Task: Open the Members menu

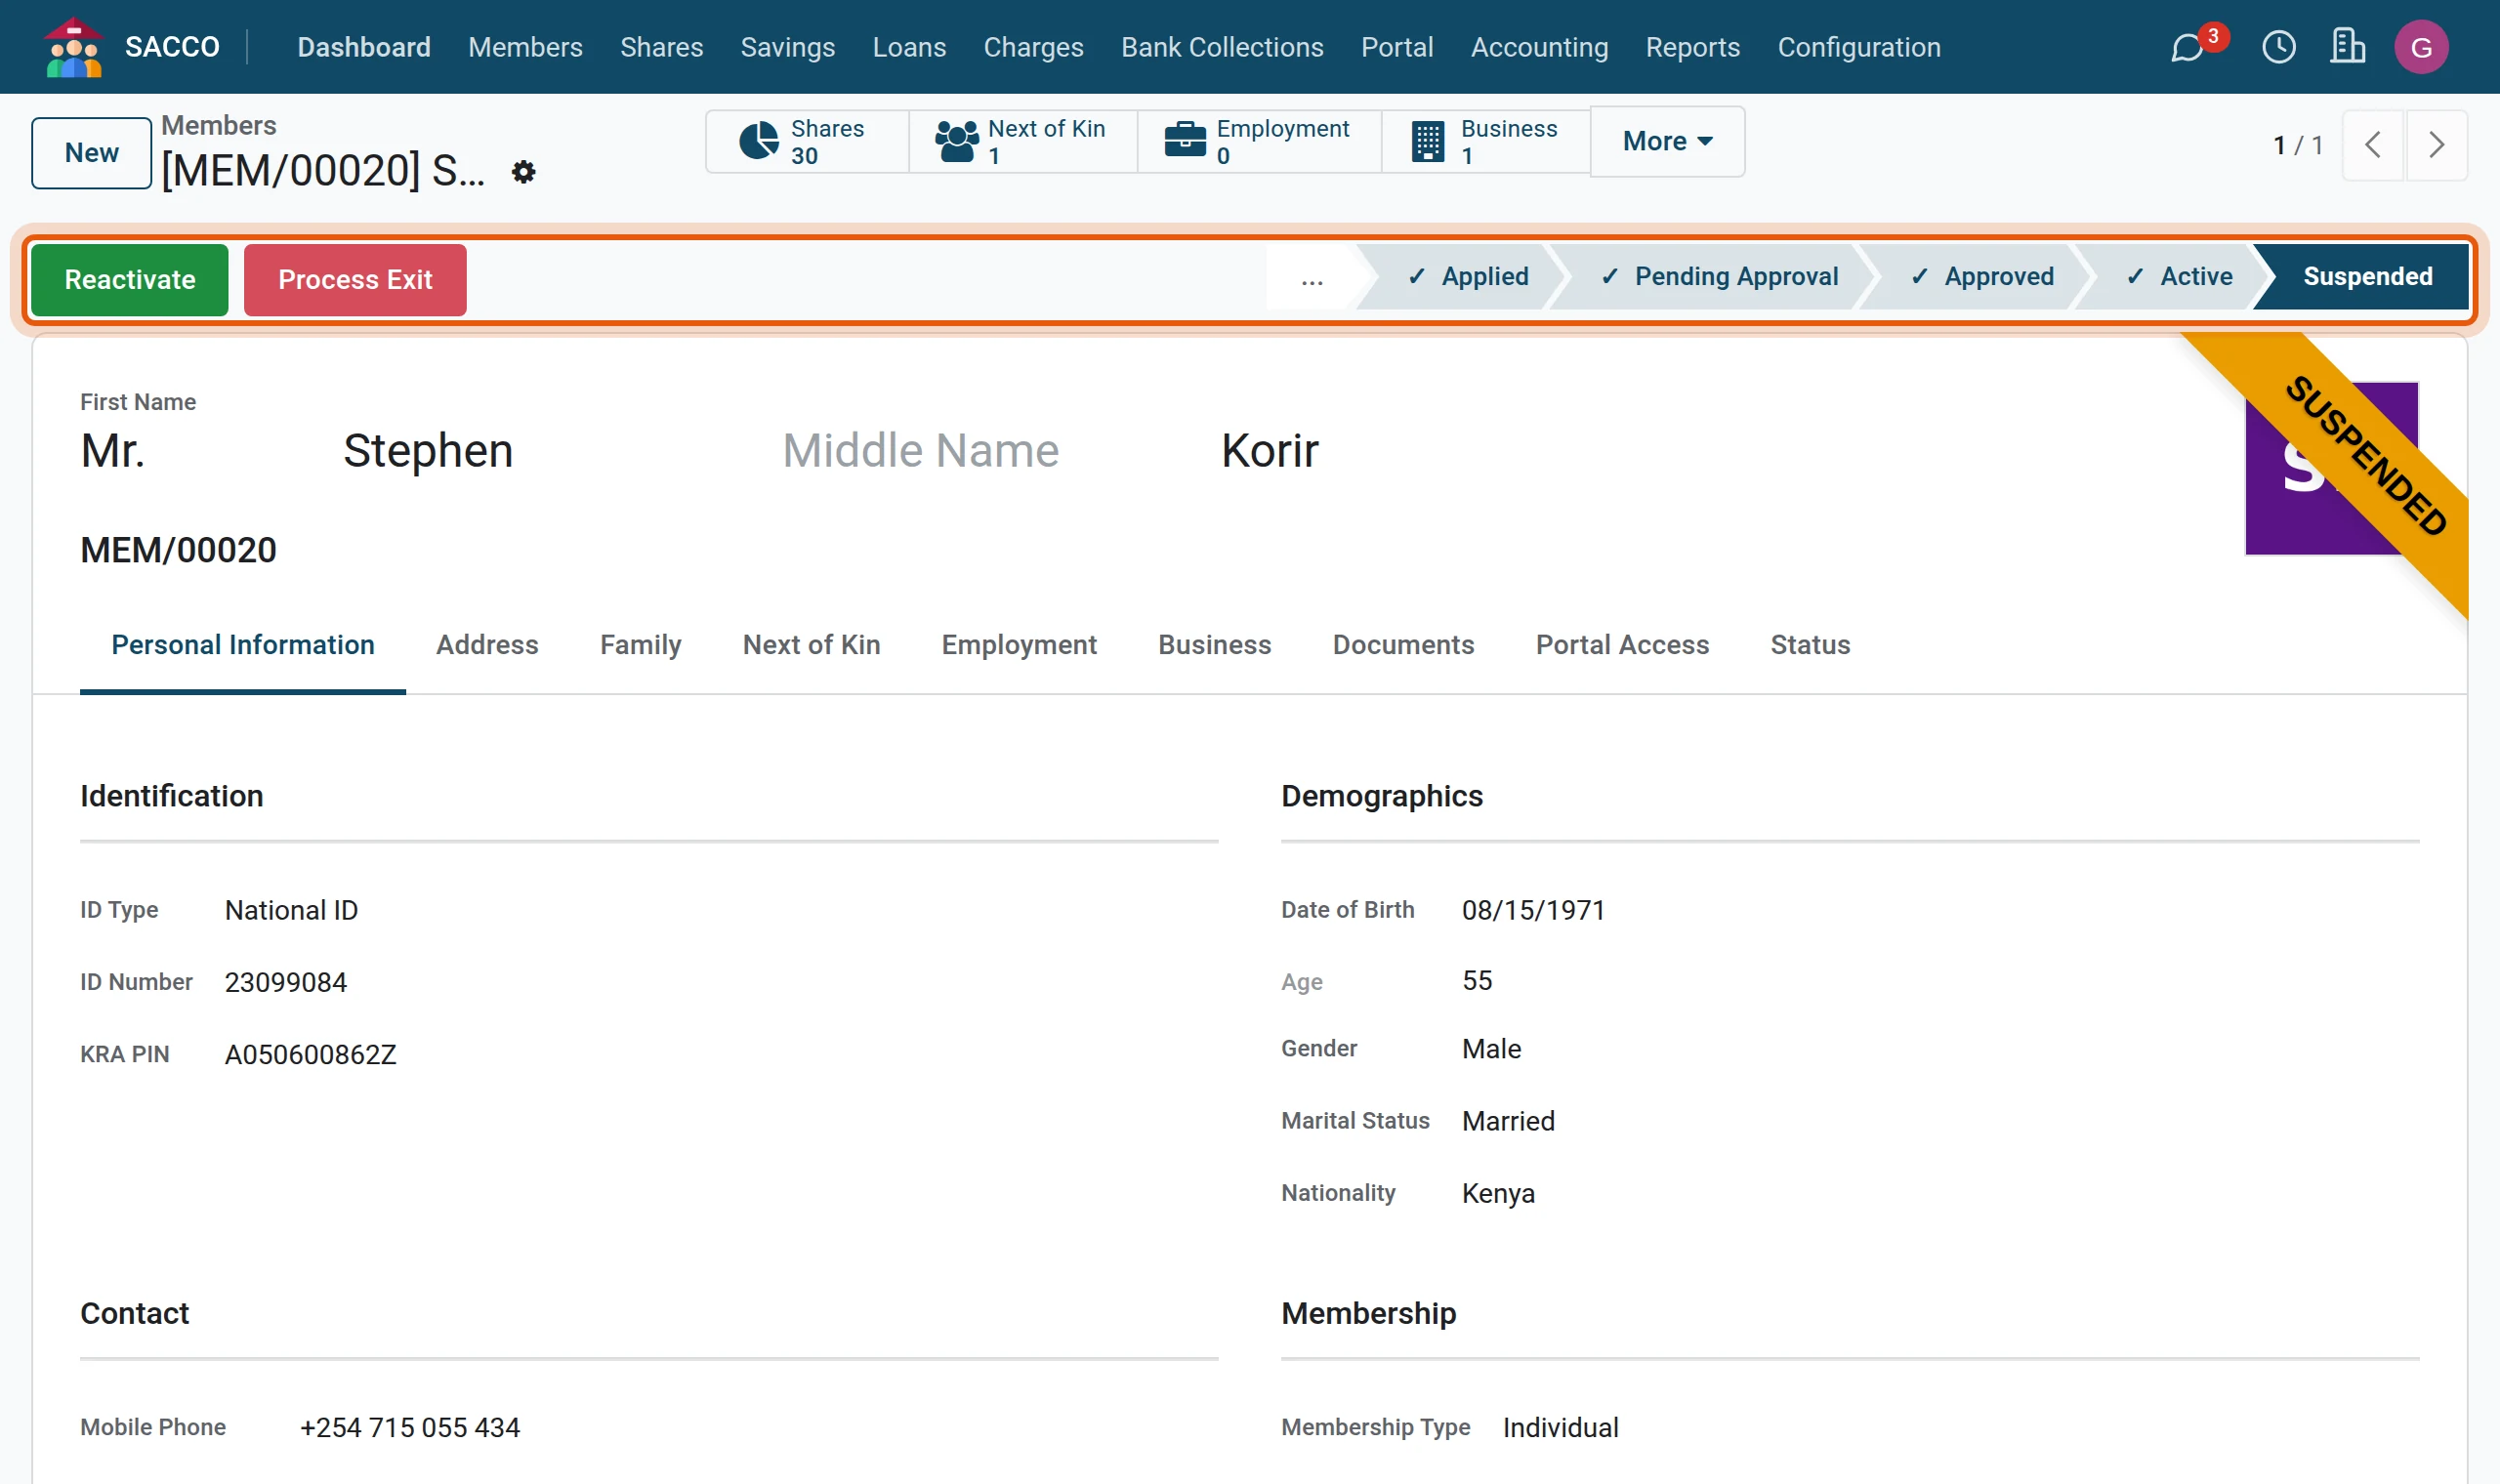Action: tap(525, 47)
